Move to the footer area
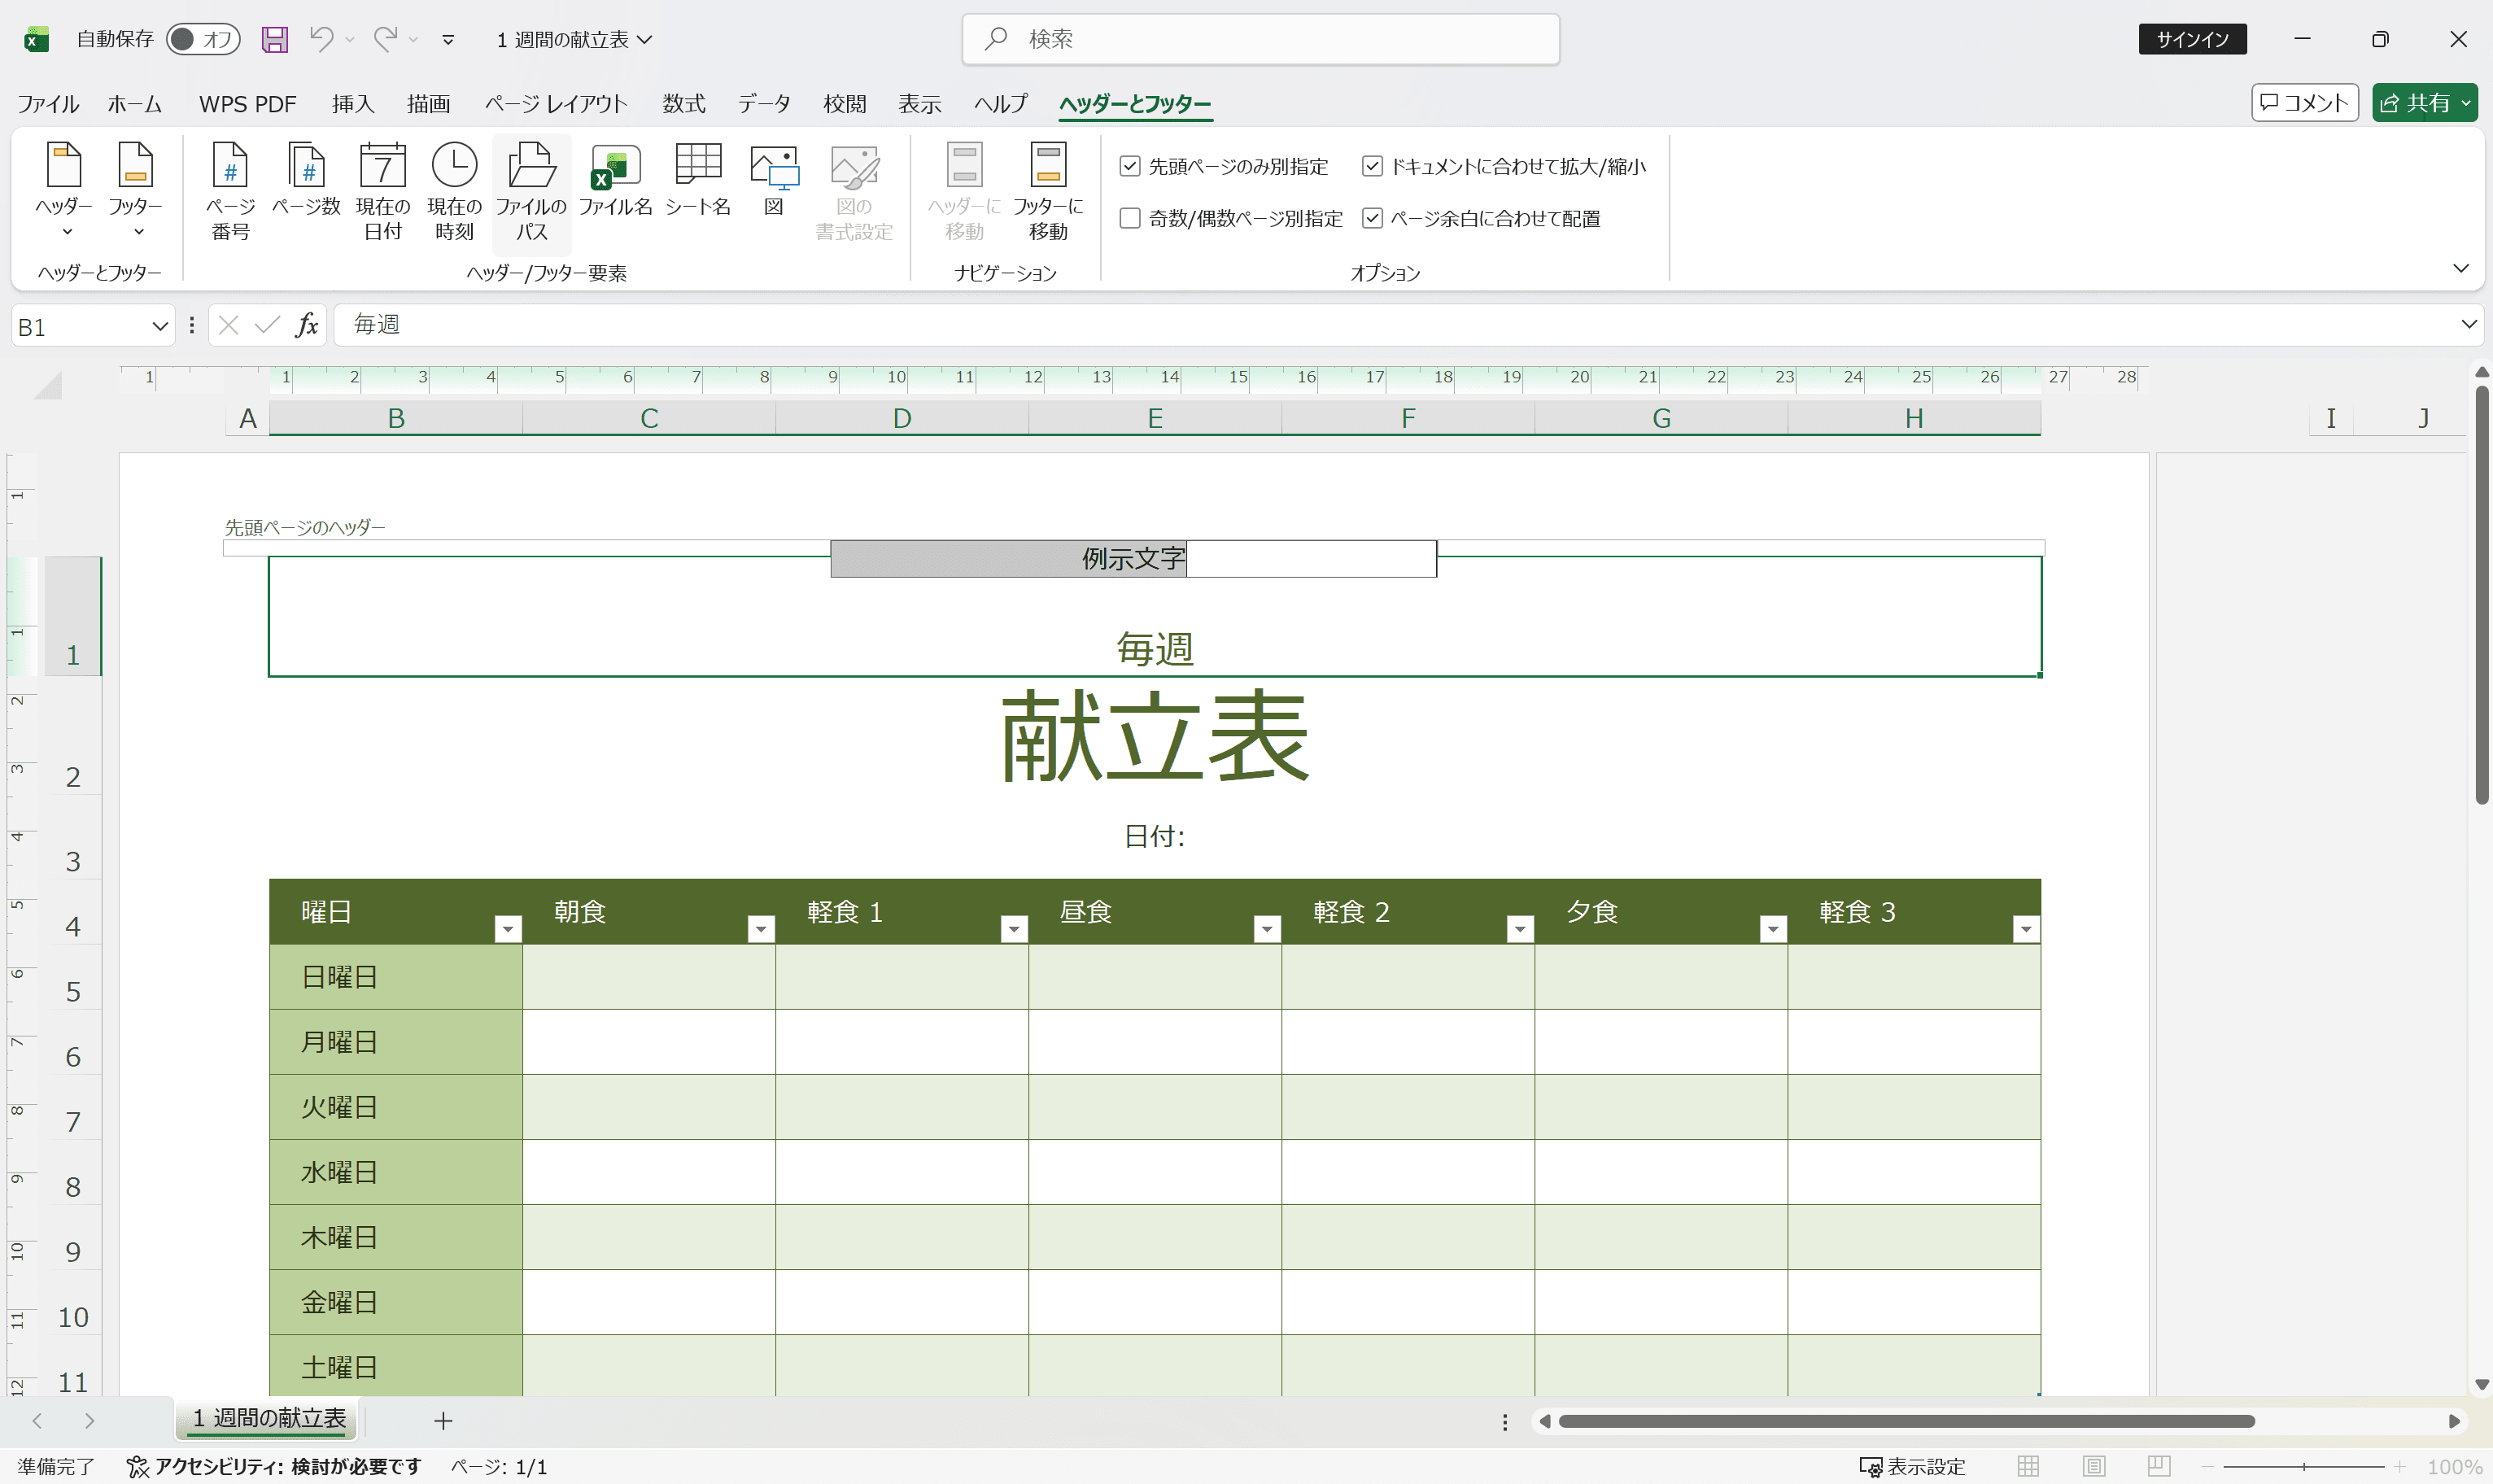The image size is (2493, 1484). (x=1046, y=192)
